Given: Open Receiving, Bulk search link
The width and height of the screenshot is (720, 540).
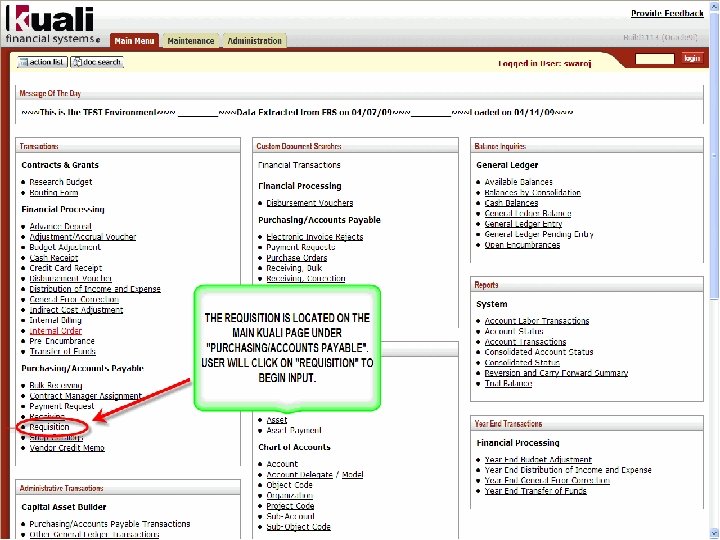Looking at the screenshot, I should coord(294,268).
